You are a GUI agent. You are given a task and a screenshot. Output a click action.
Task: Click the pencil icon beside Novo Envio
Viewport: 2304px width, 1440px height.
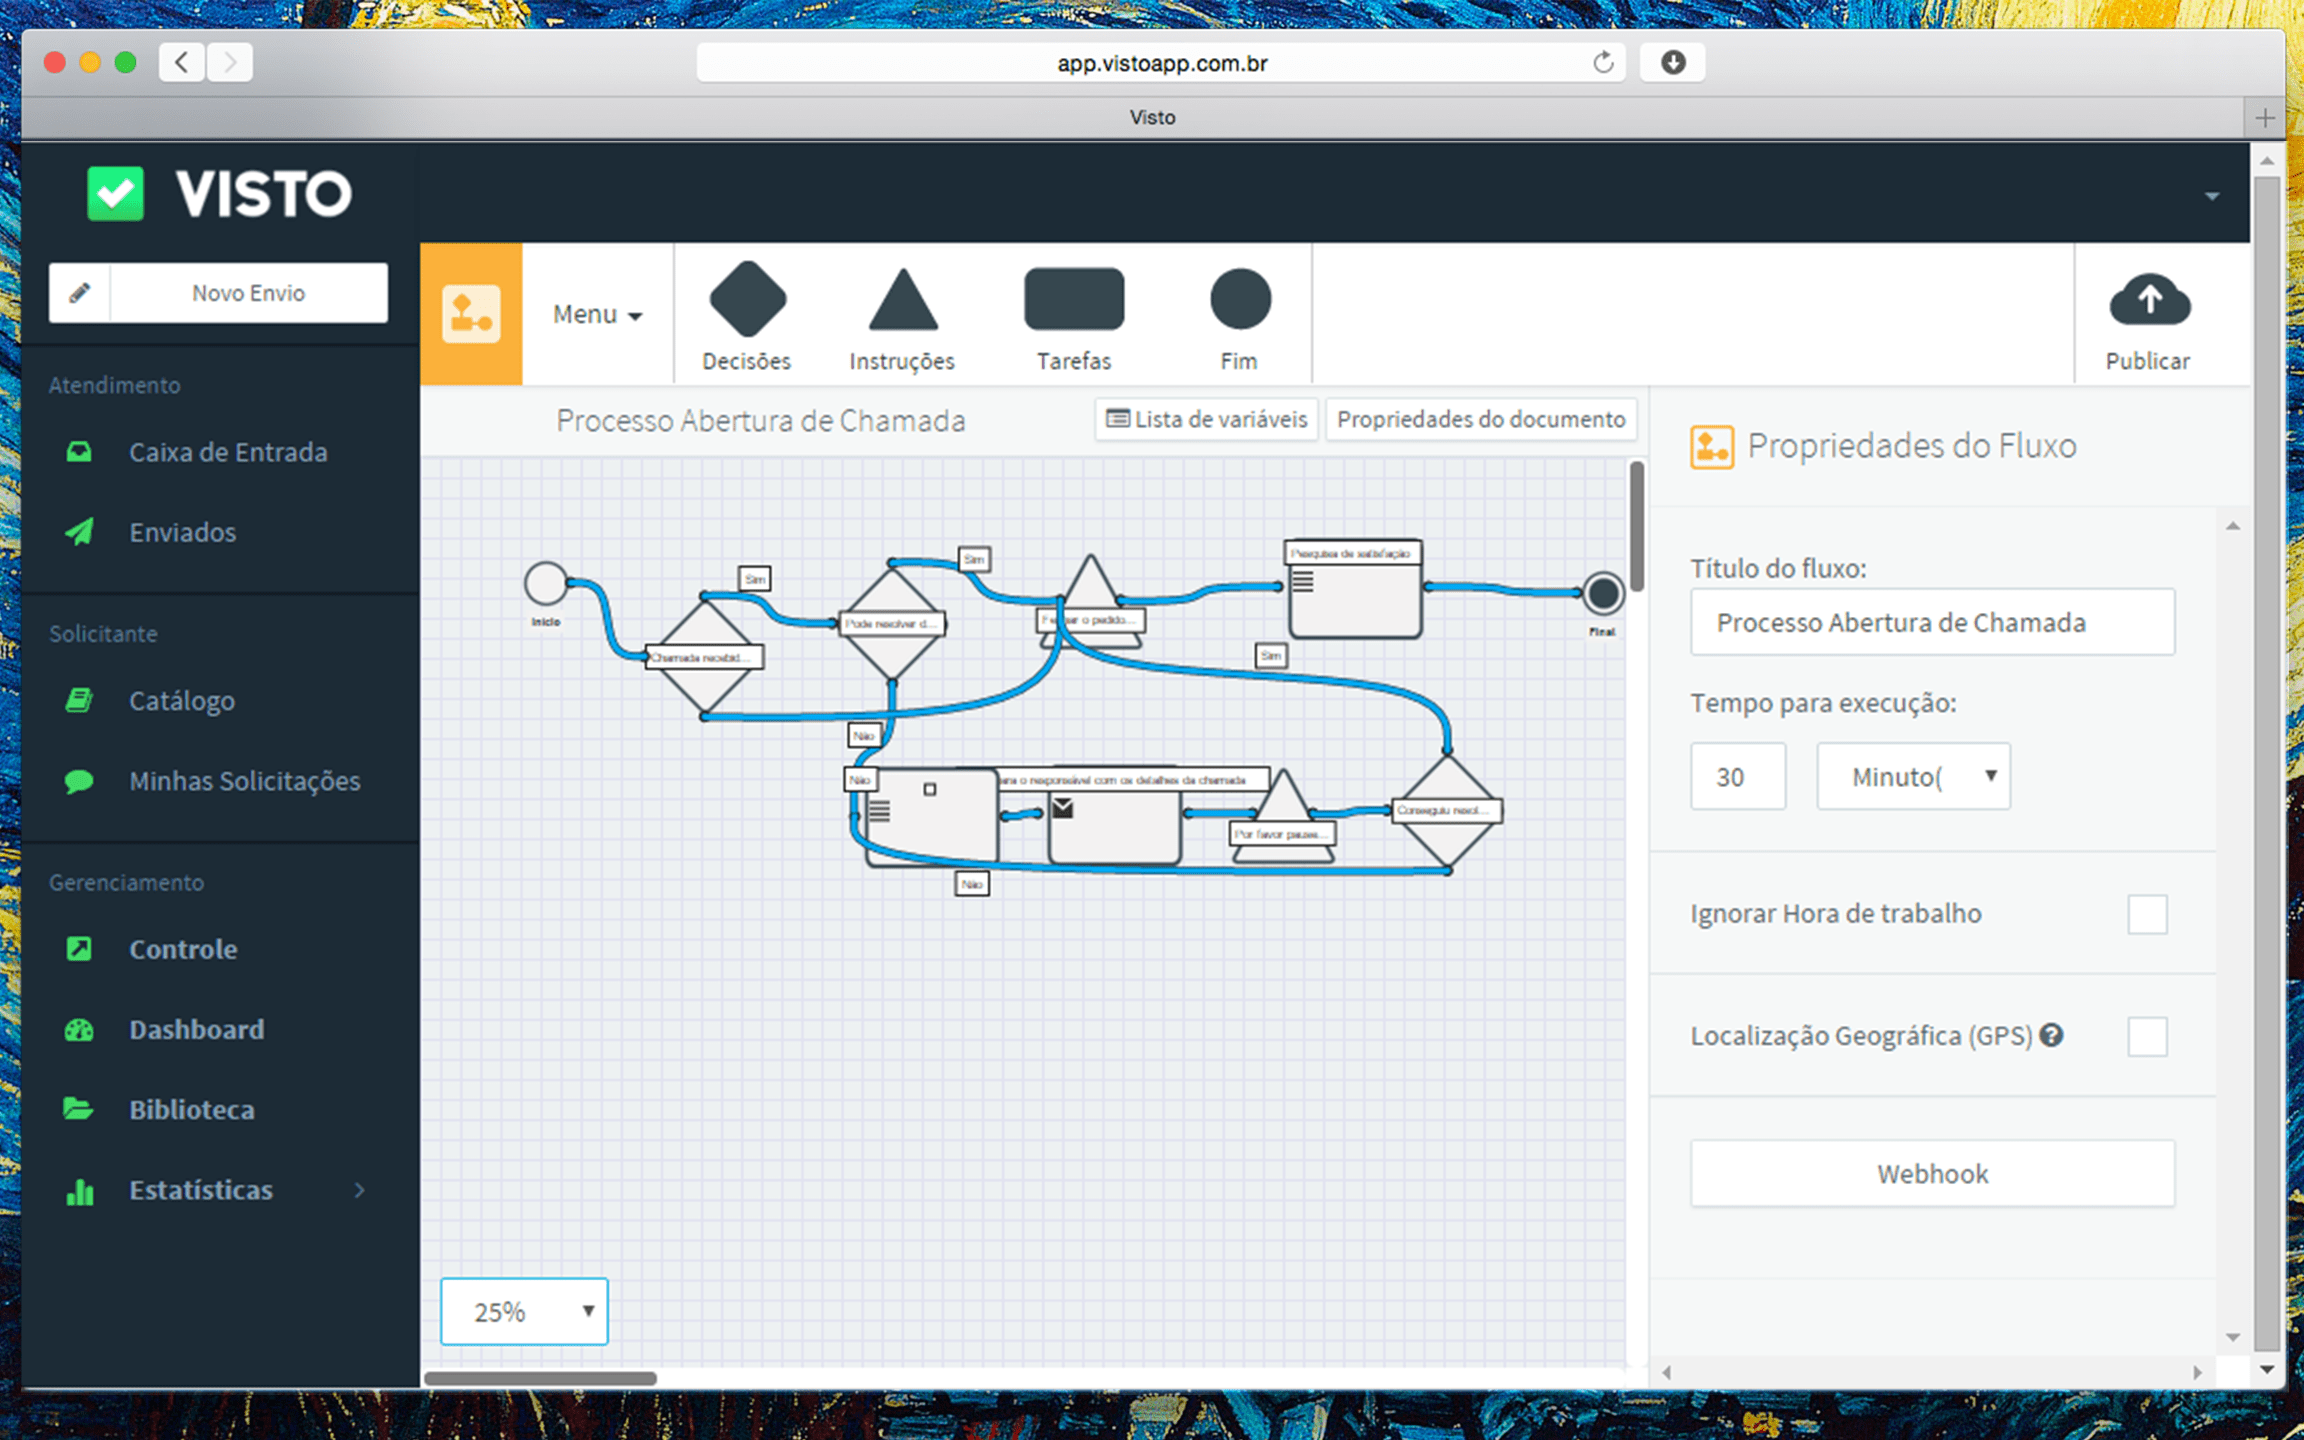click(80, 293)
